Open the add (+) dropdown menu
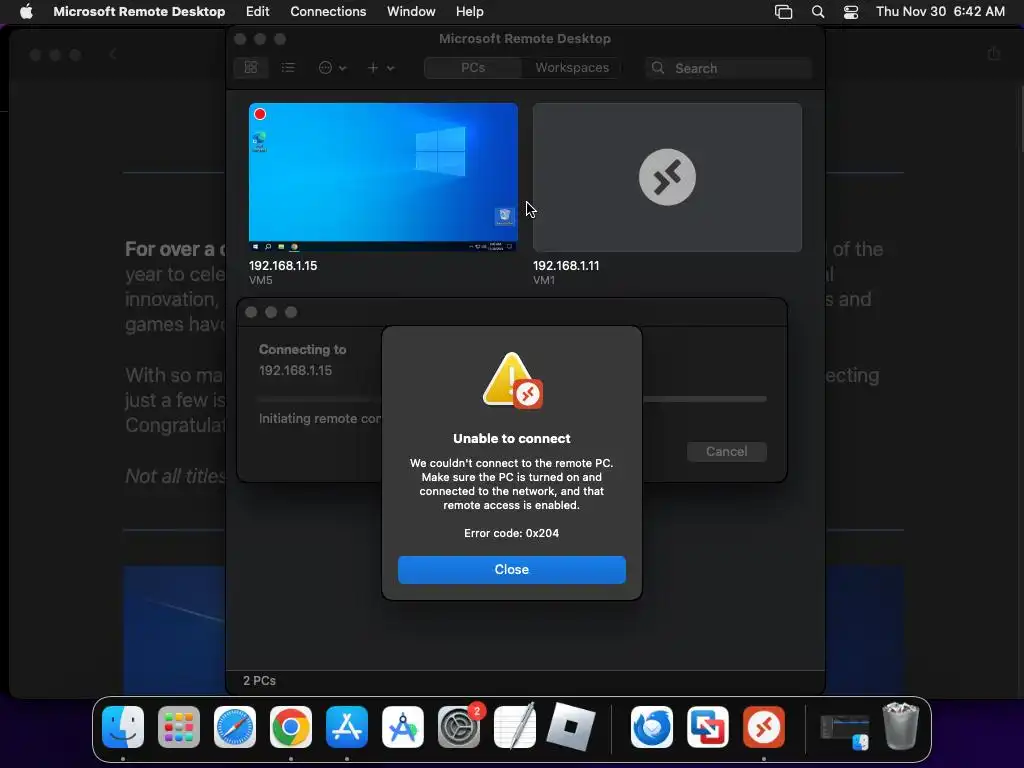Image resolution: width=1024 pixels, height=768 pixels. tap(381, 68)
